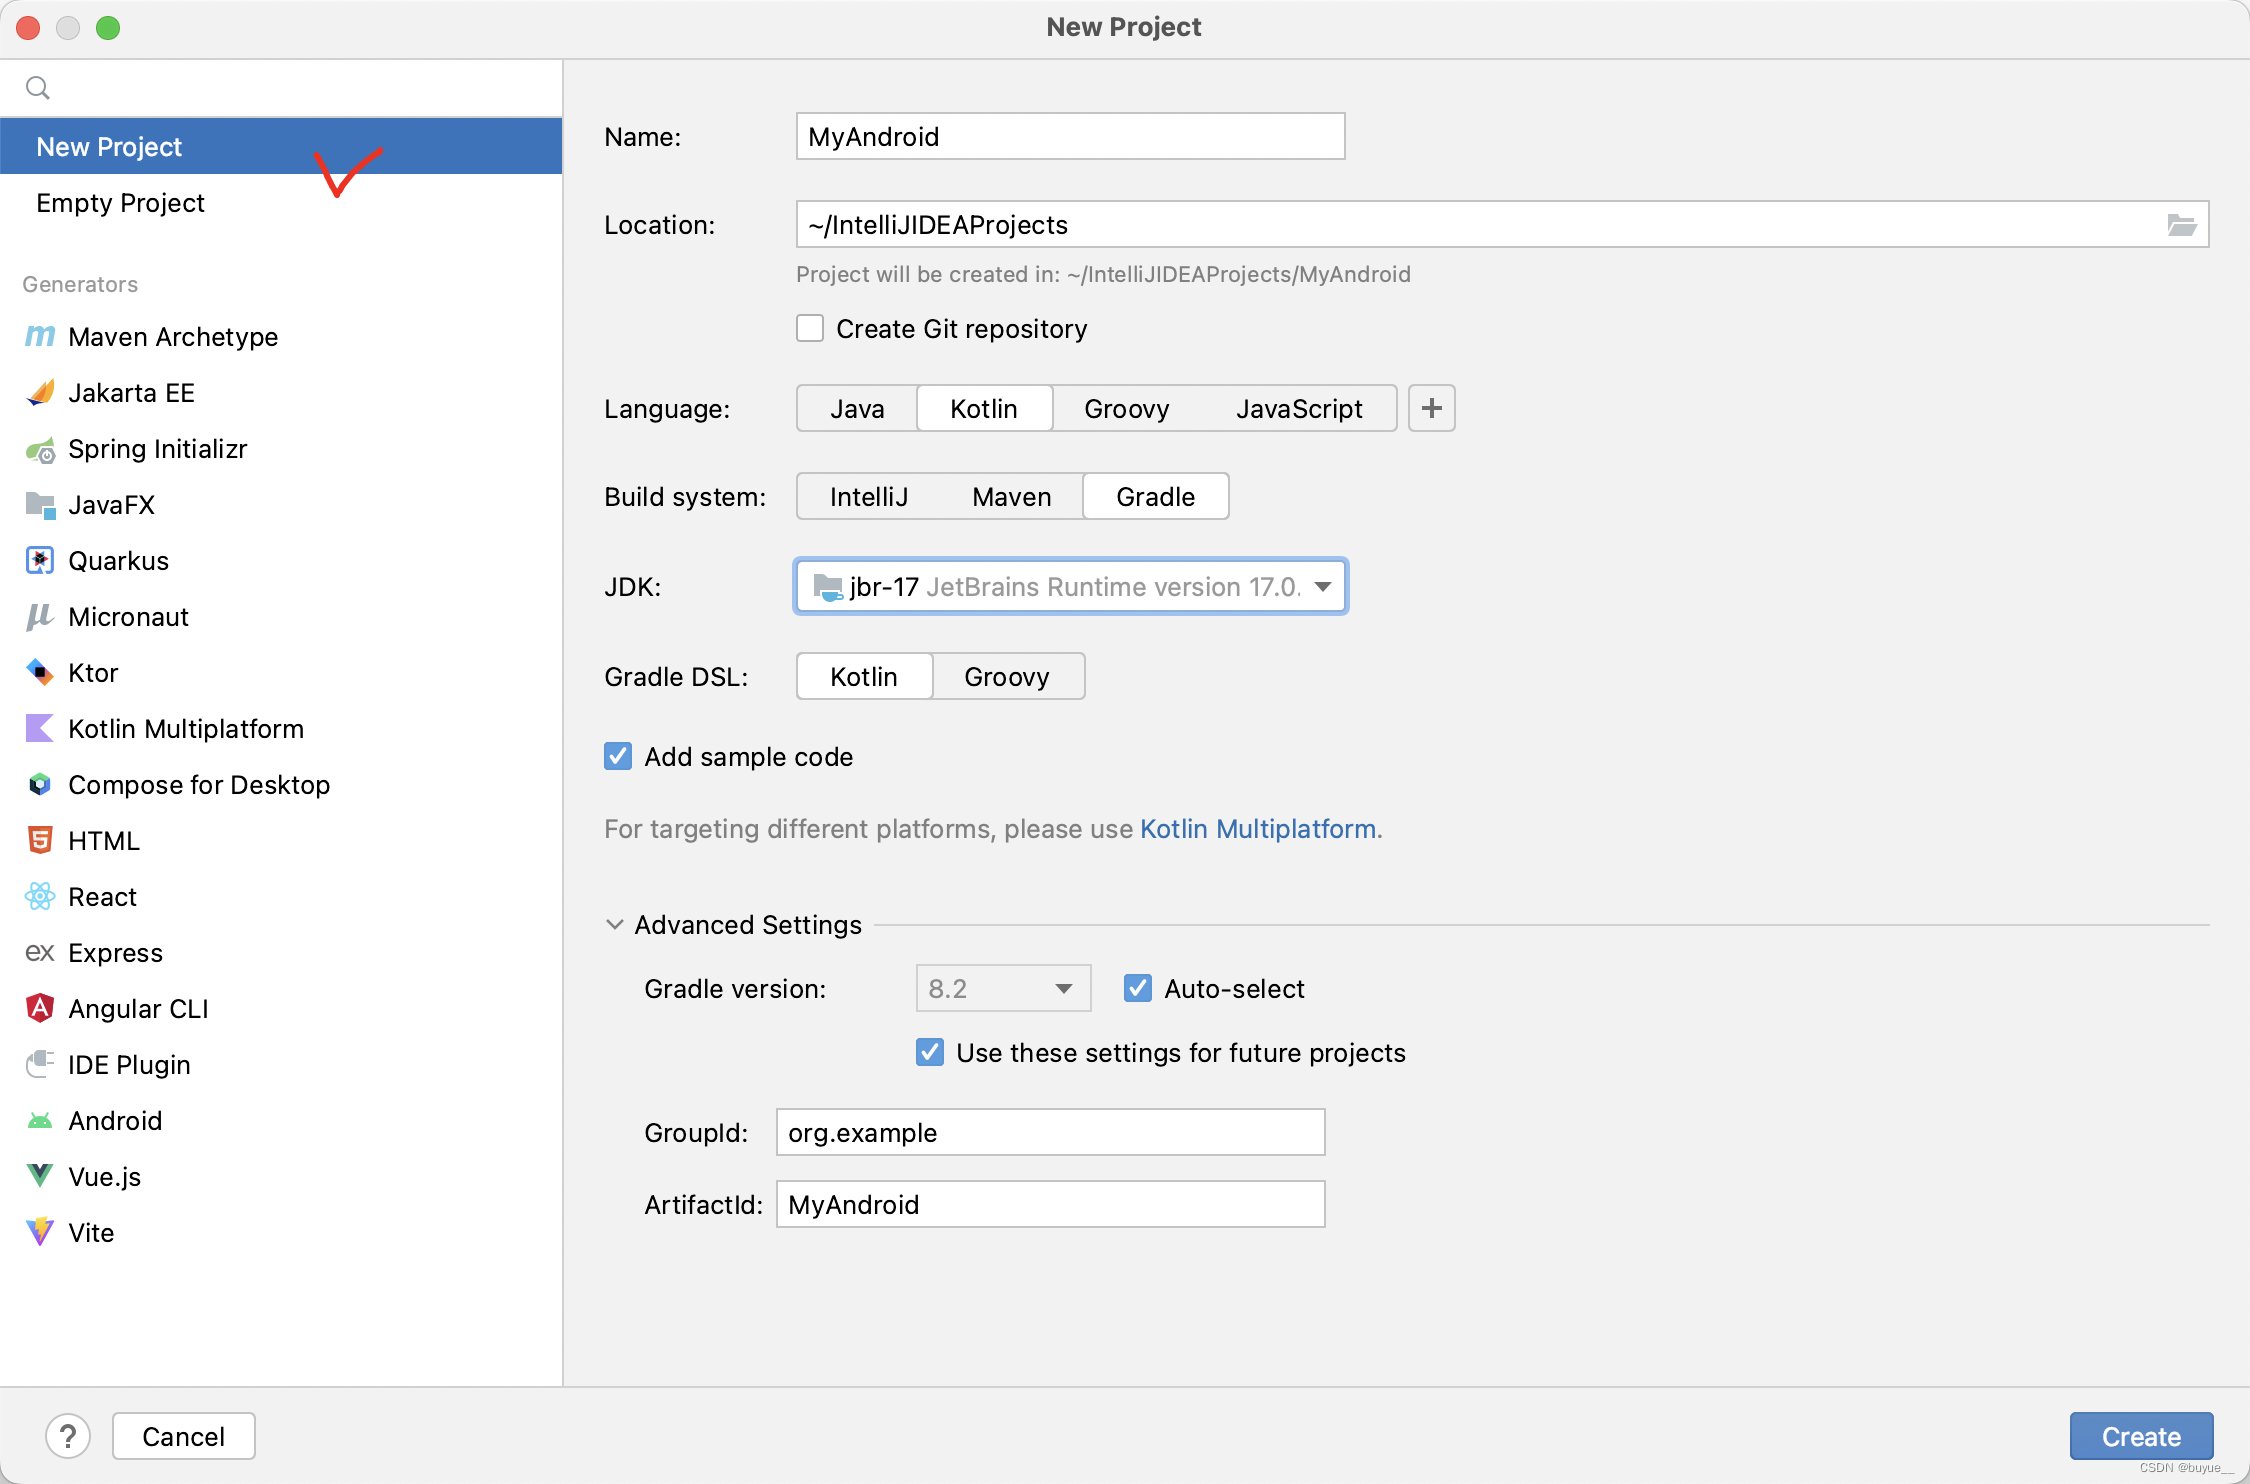
Task: Follow the Kotlin Multiplatform link
Action: [1258, 829]
